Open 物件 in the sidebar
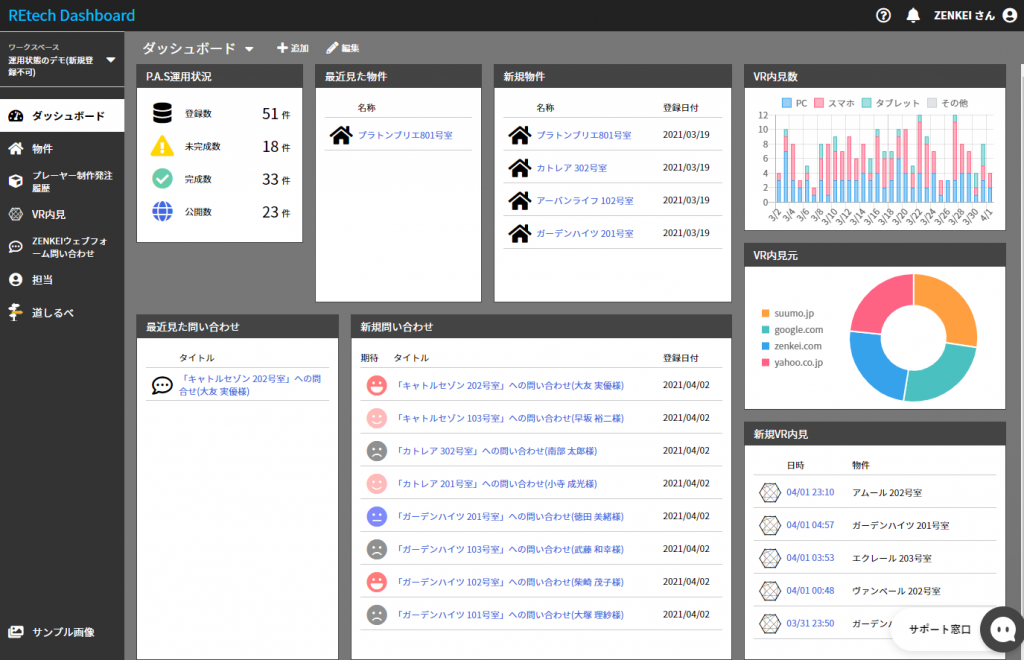 [62, 148]
